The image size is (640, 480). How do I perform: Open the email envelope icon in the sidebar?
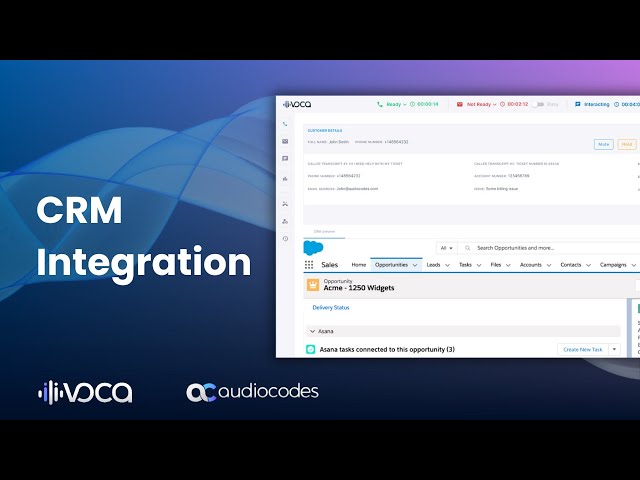285,141
